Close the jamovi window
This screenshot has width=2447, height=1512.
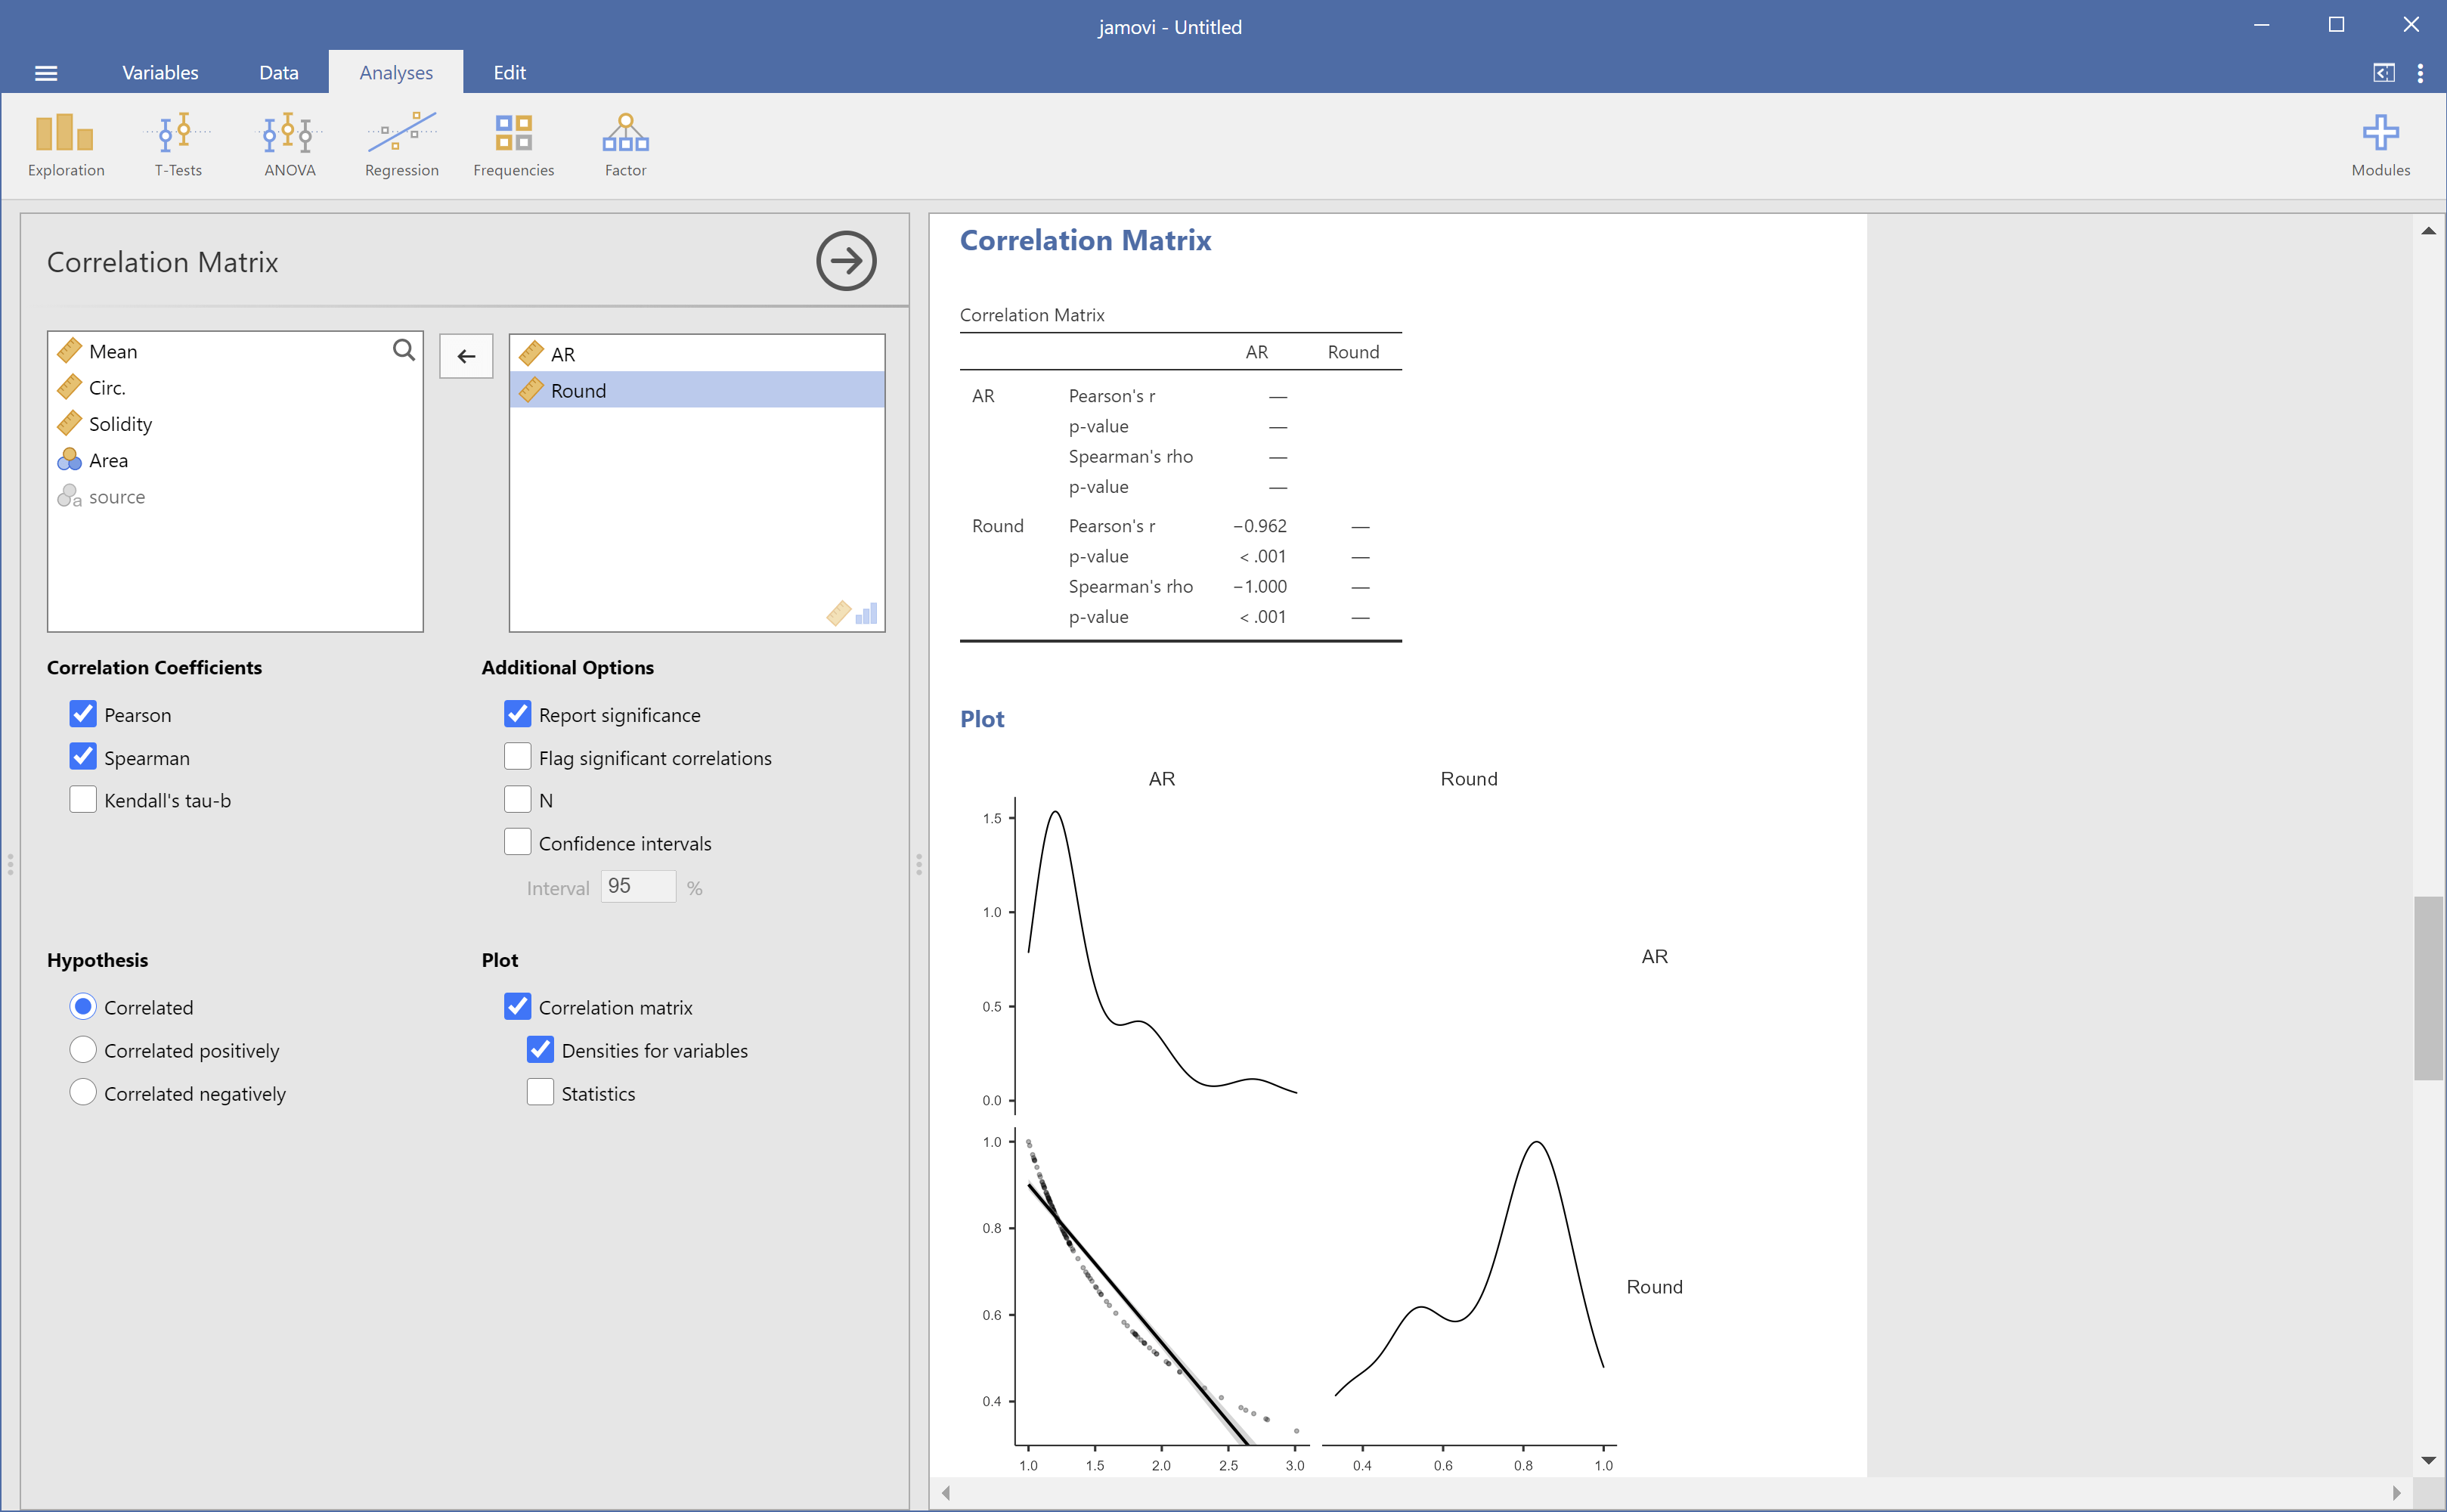point(2411,25)
